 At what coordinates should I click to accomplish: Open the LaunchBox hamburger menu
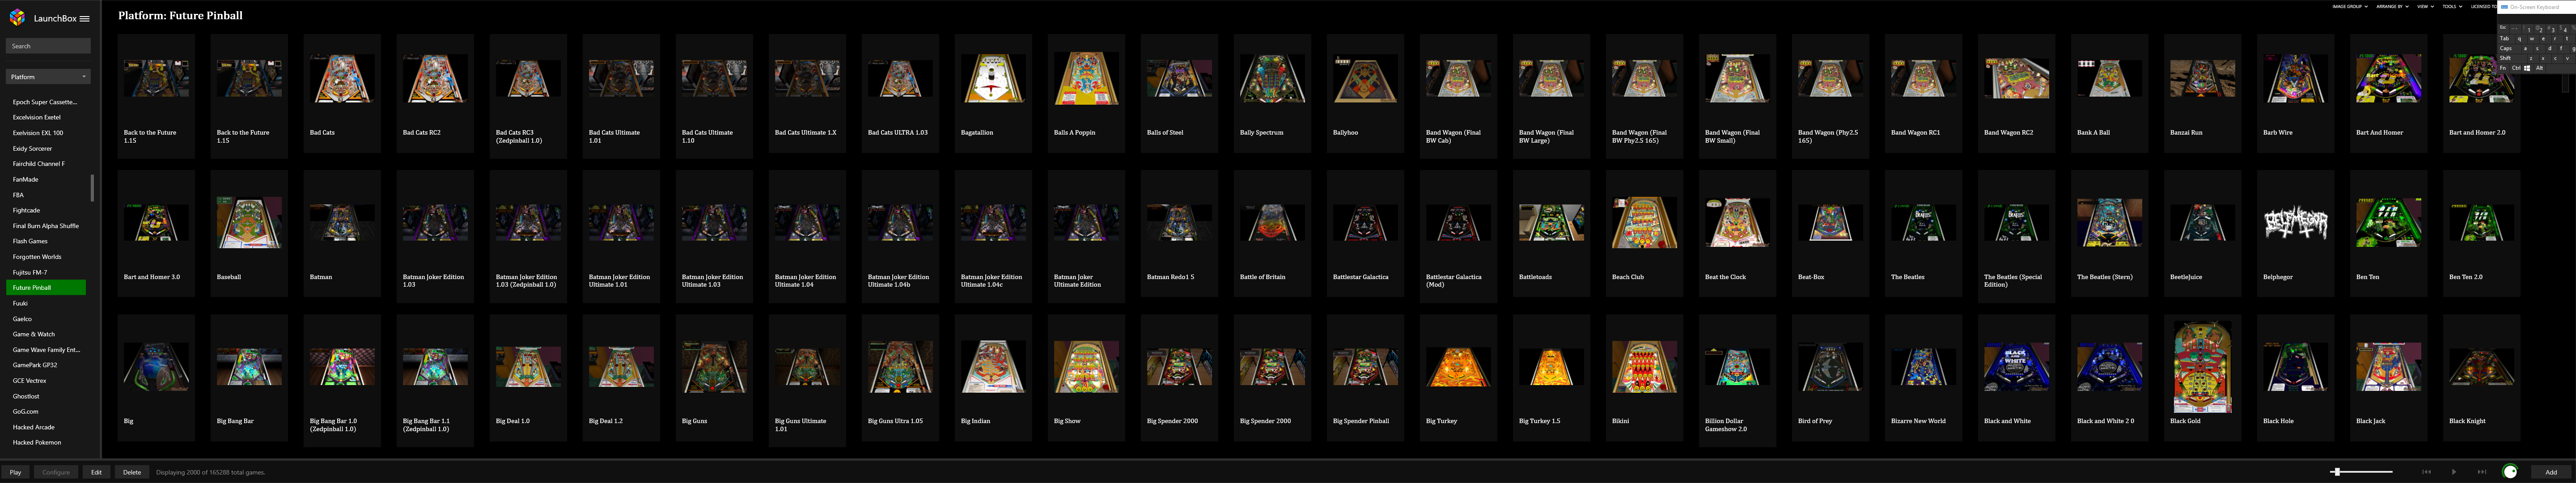(x=85, y=18)
